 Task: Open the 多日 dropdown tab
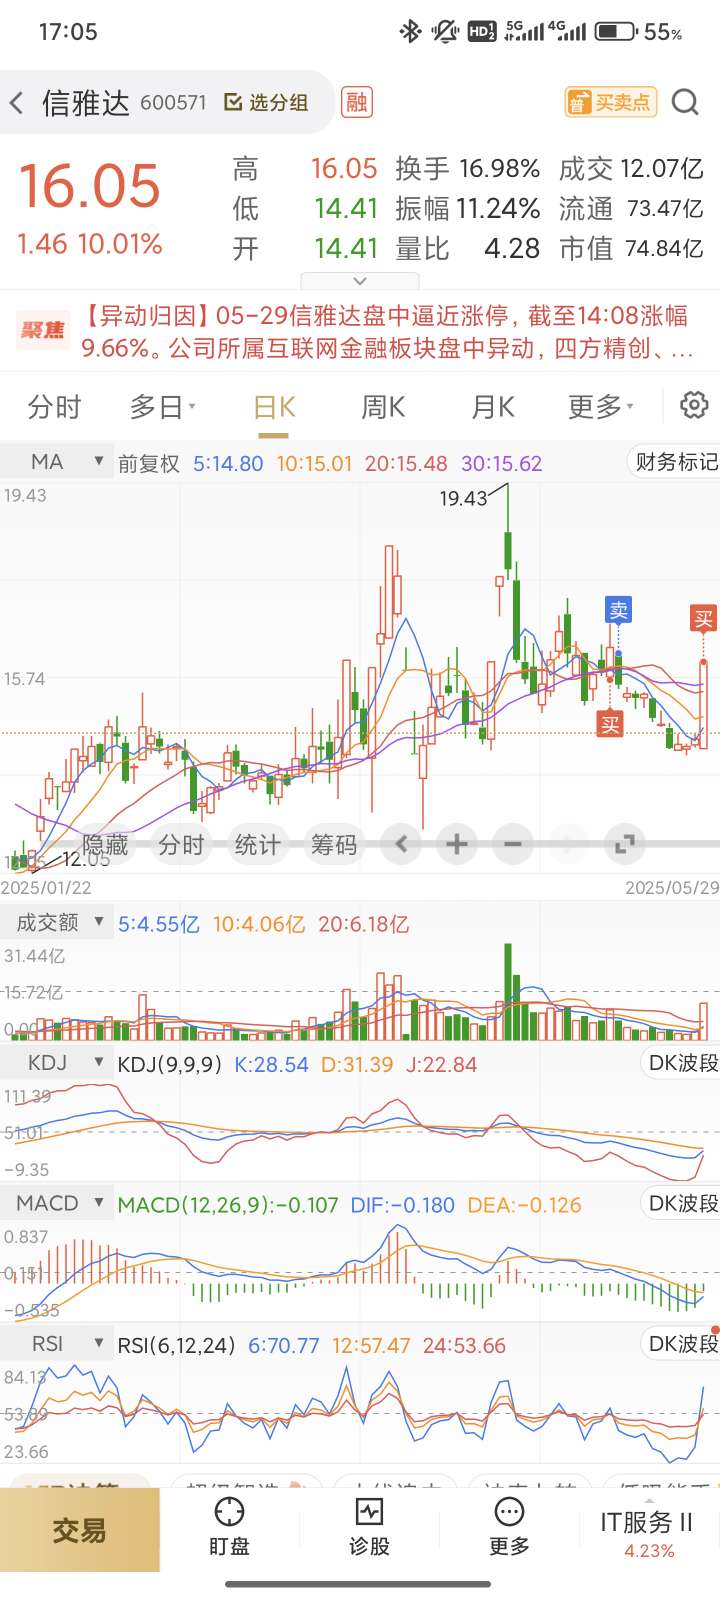pyautogui.click(x=162, y=407)
